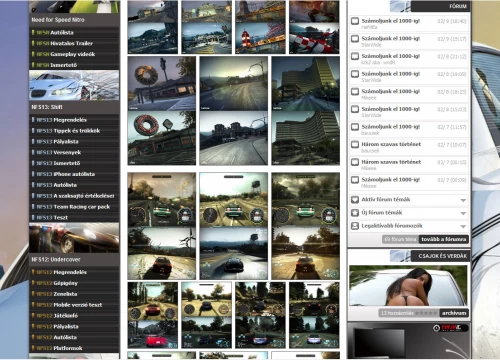The image size is (500, 360).
Task: Click speech bubble icon for 02/8 15:03 post
Action: tap(355, 109)
